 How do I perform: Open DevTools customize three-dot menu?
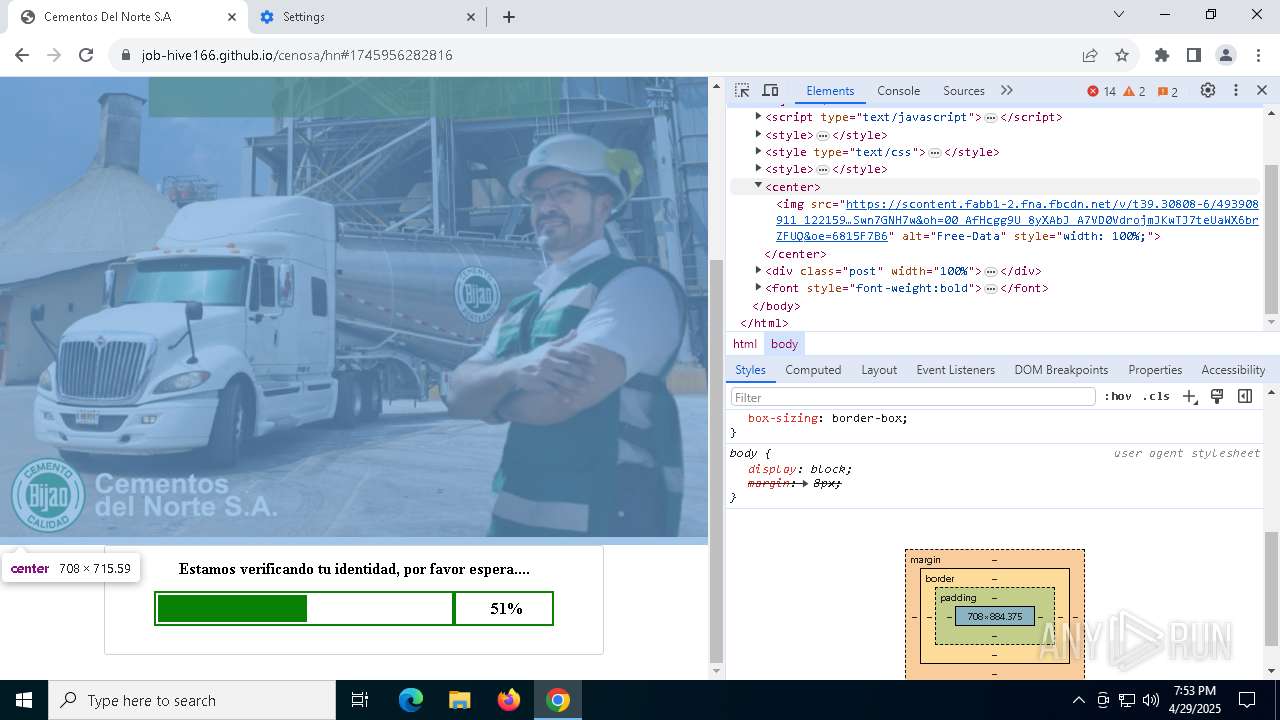pos(1236,90)
